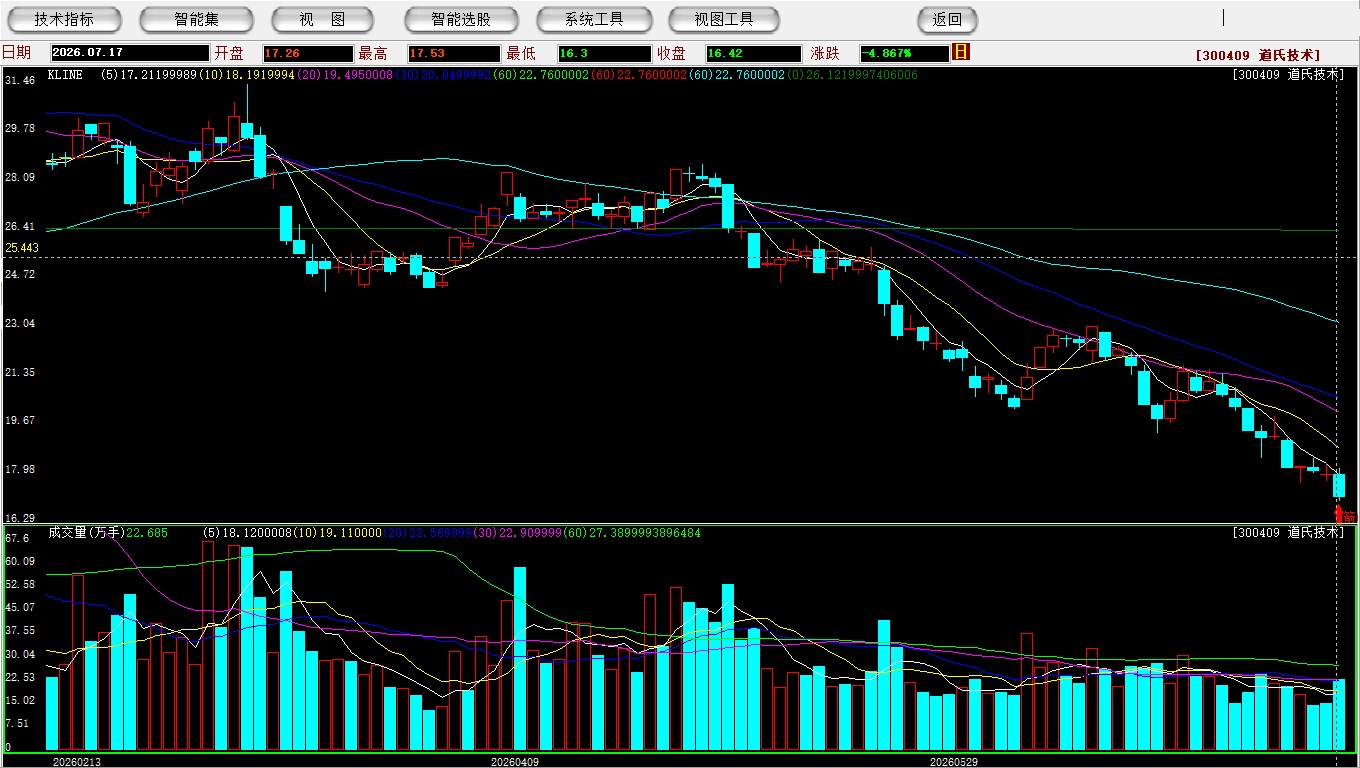The height and width of the screenshot is (768, 1360).
Task: Click the 开盘 value field 17.26
Action: 307,53
